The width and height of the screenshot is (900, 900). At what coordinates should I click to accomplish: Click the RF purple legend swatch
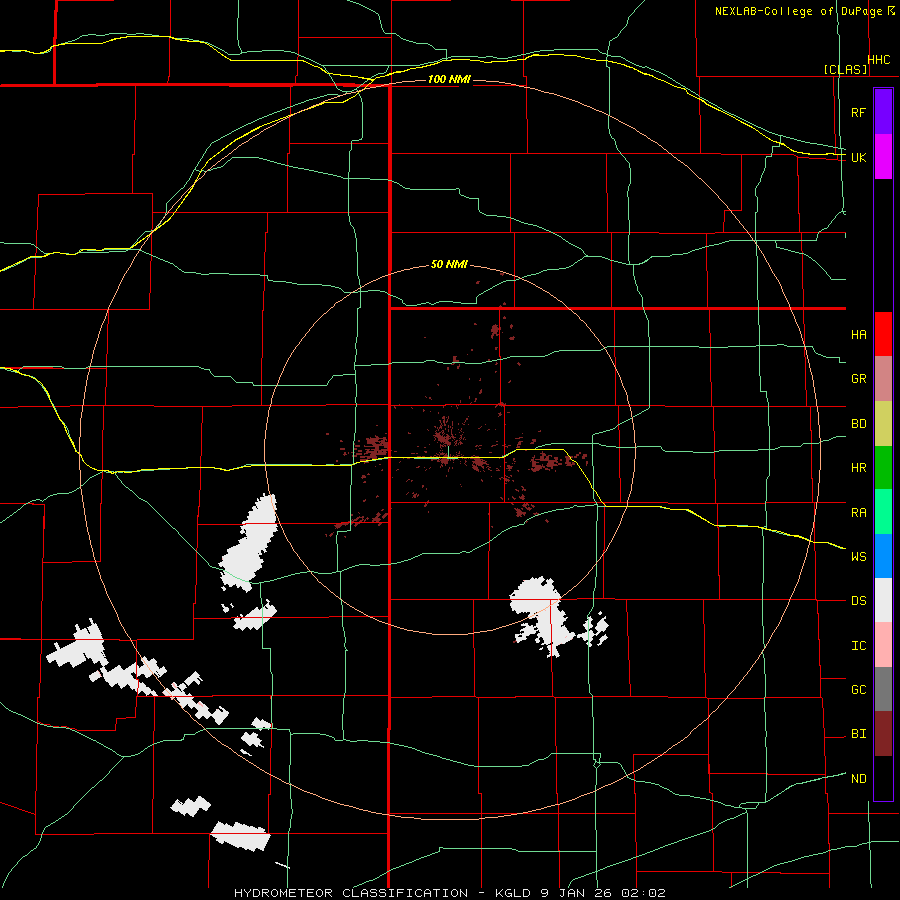(x=883, y=112)
